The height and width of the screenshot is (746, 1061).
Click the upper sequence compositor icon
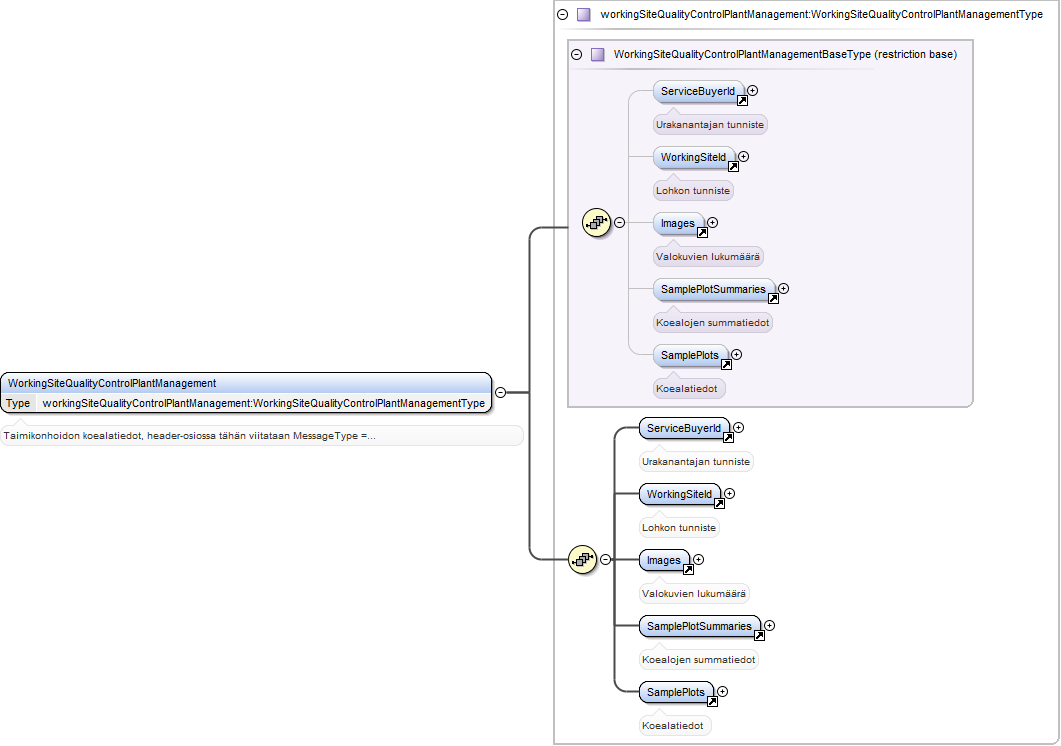(x=596, y=222)
